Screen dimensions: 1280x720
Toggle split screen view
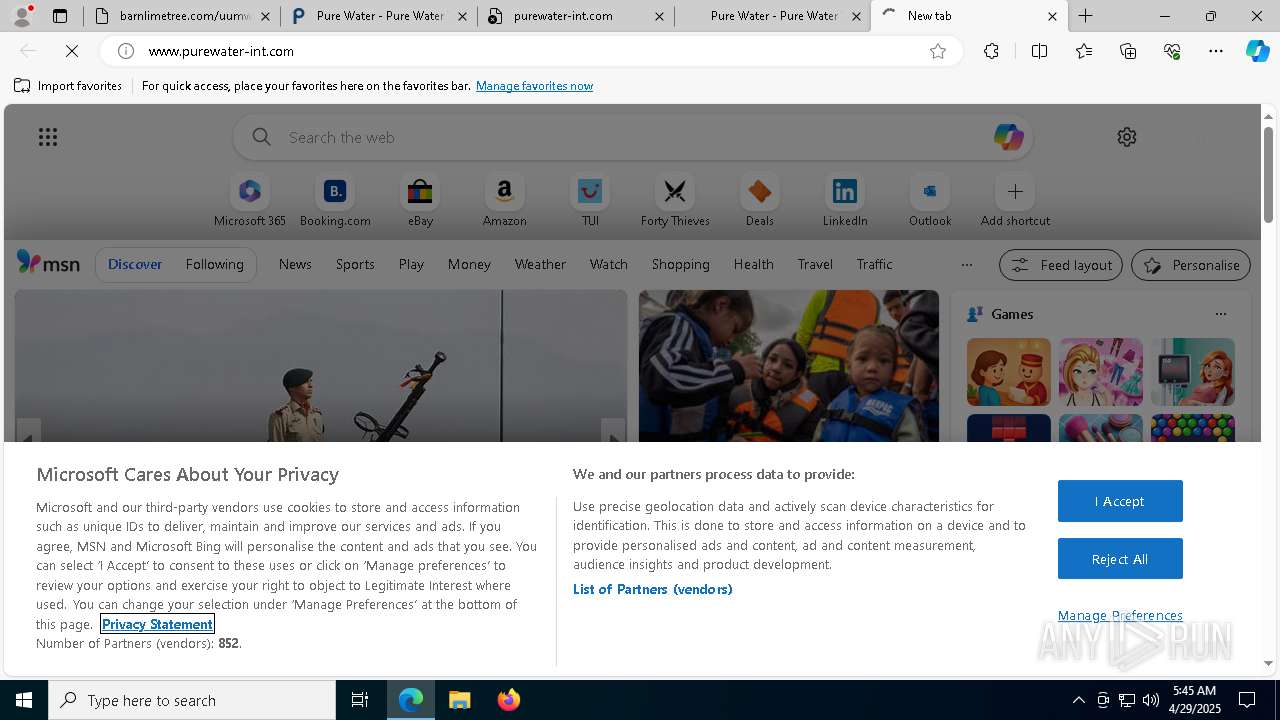[x=1039, y=51]
